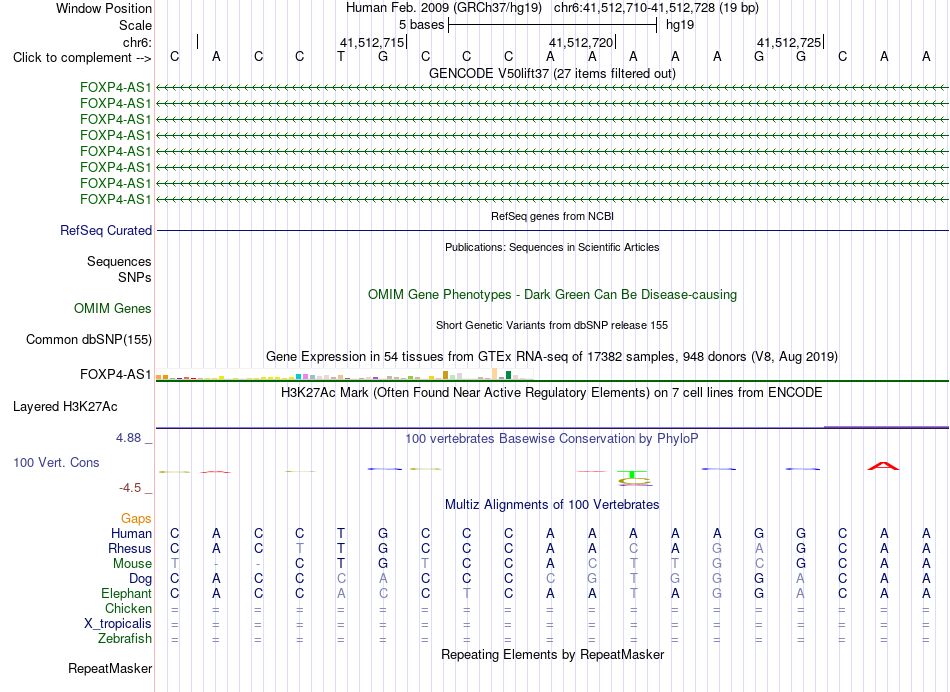Open the "H3K27Ac Mark" ENCODE track title
Viewport: 950px width, 692px height.
tap(552, 393)
